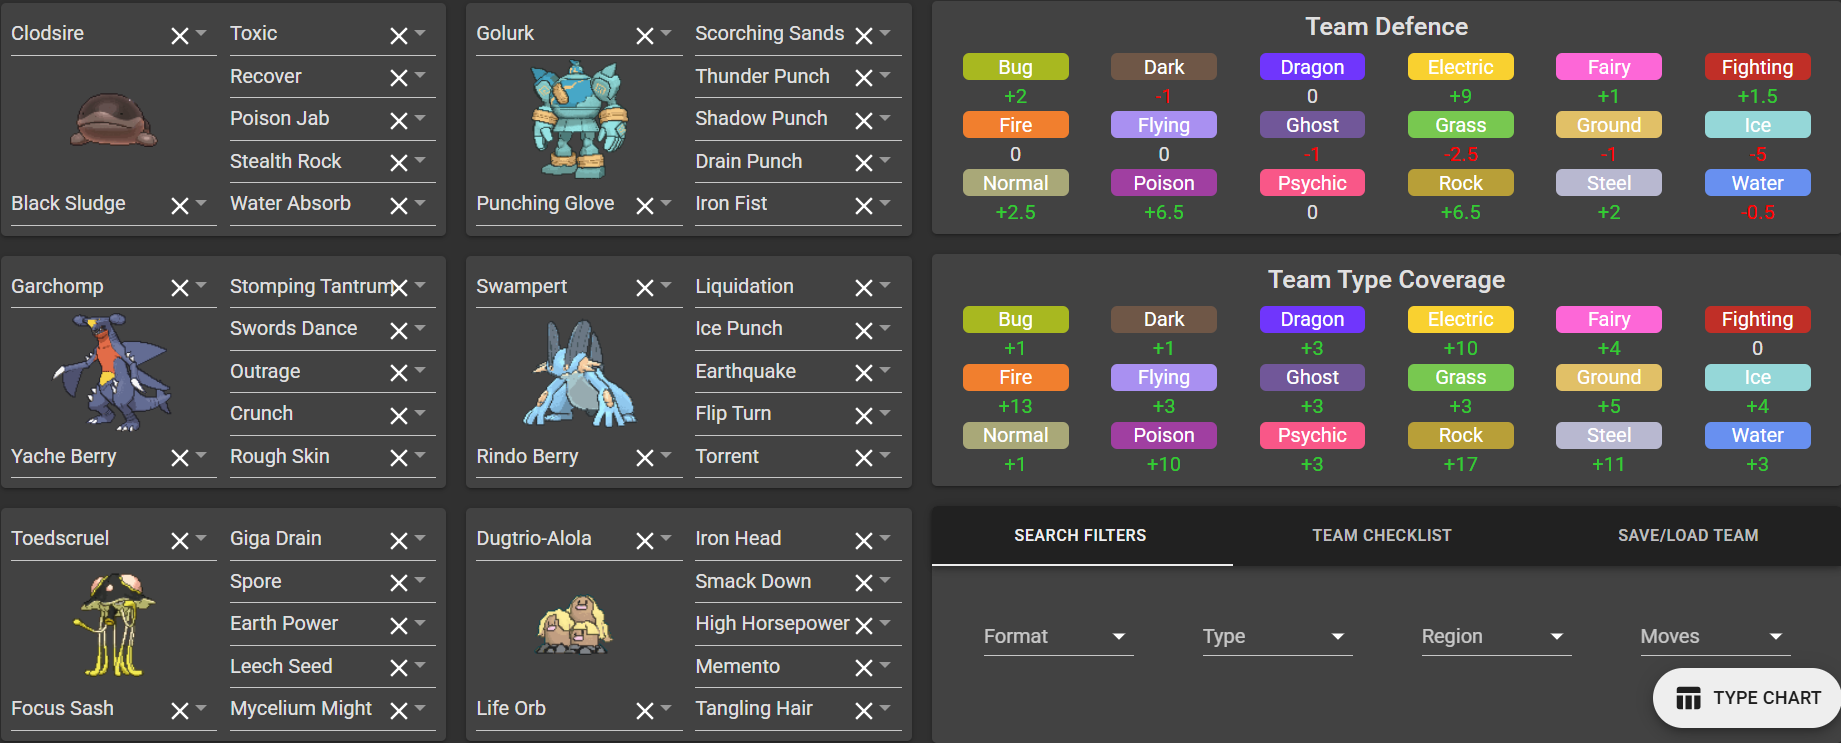Edit the Mycelium Might ability field
Viewport: 1841px width, 743px height.
[x=333, y=709]
